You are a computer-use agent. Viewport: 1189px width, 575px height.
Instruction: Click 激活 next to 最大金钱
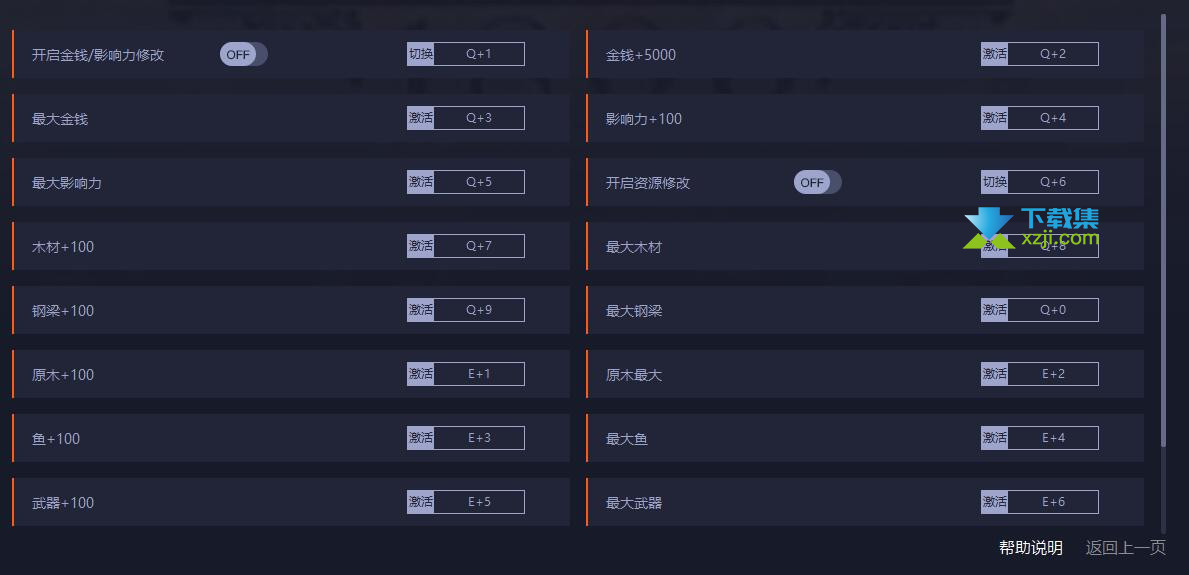[421, 118]
